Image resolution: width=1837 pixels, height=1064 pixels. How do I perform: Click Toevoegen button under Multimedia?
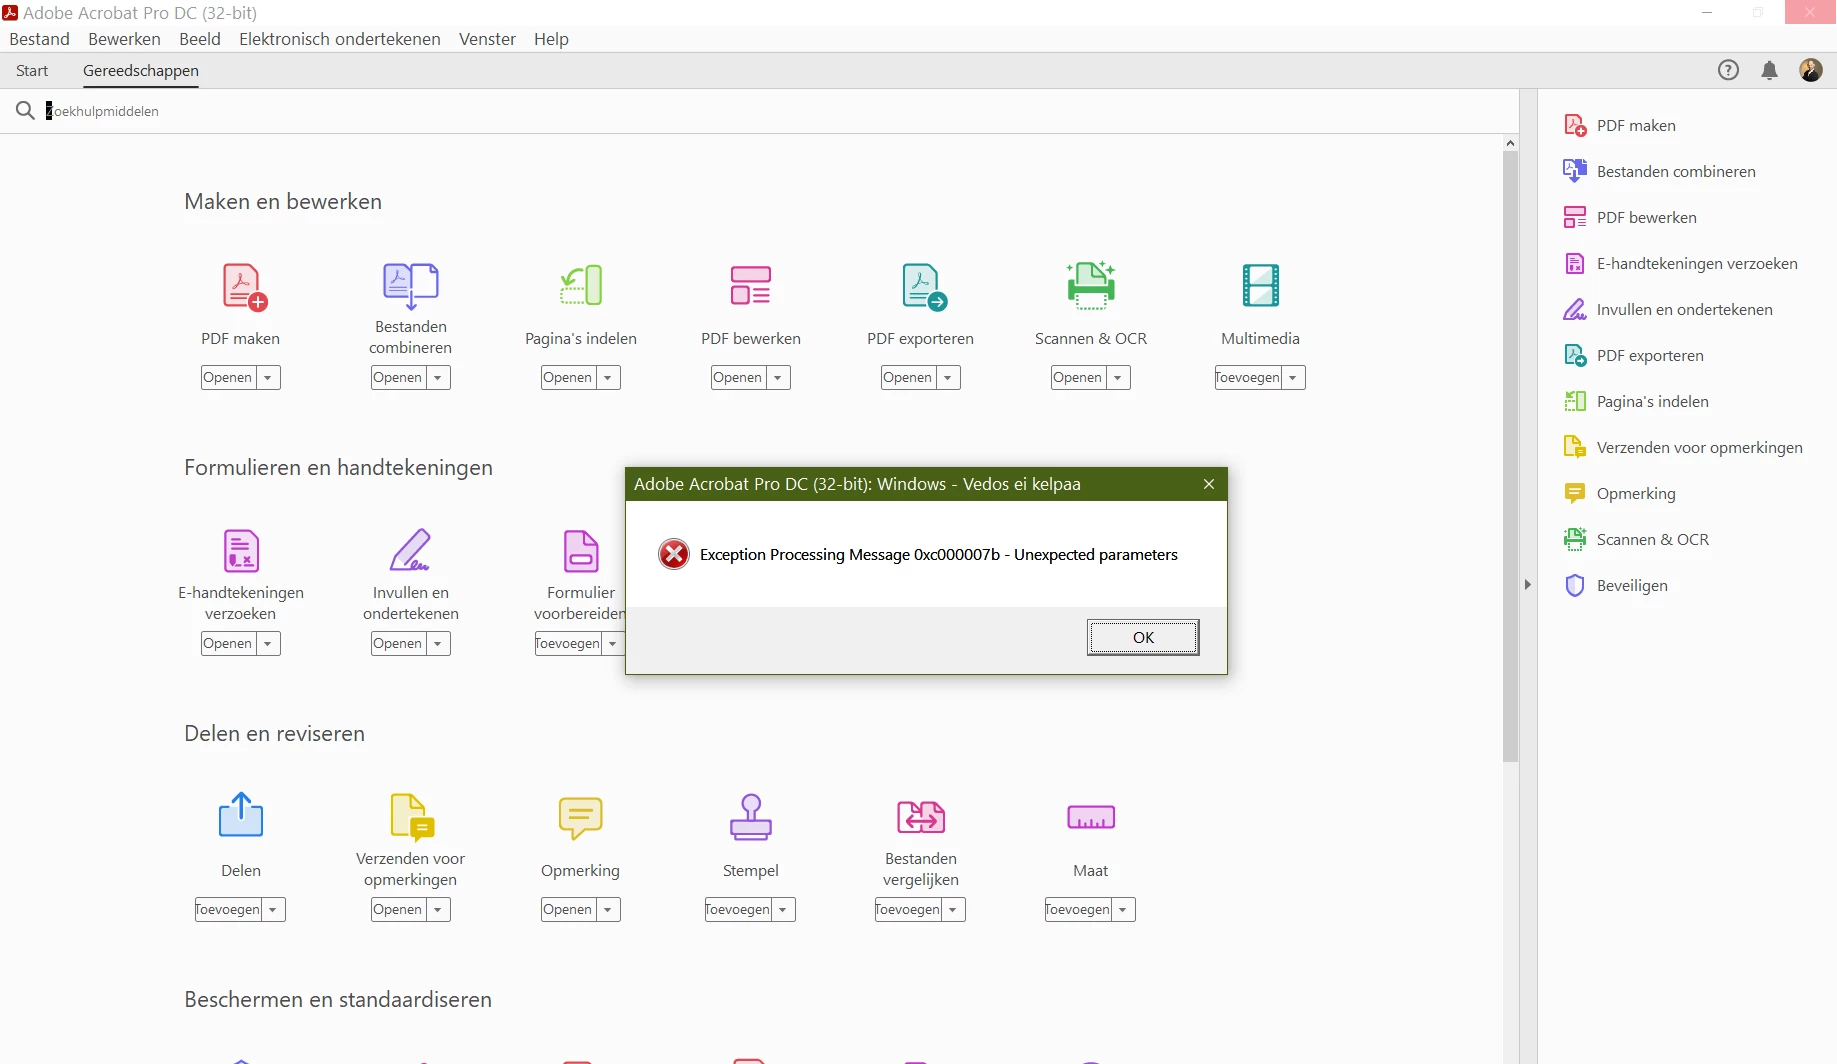click(x=1248, y=378)
